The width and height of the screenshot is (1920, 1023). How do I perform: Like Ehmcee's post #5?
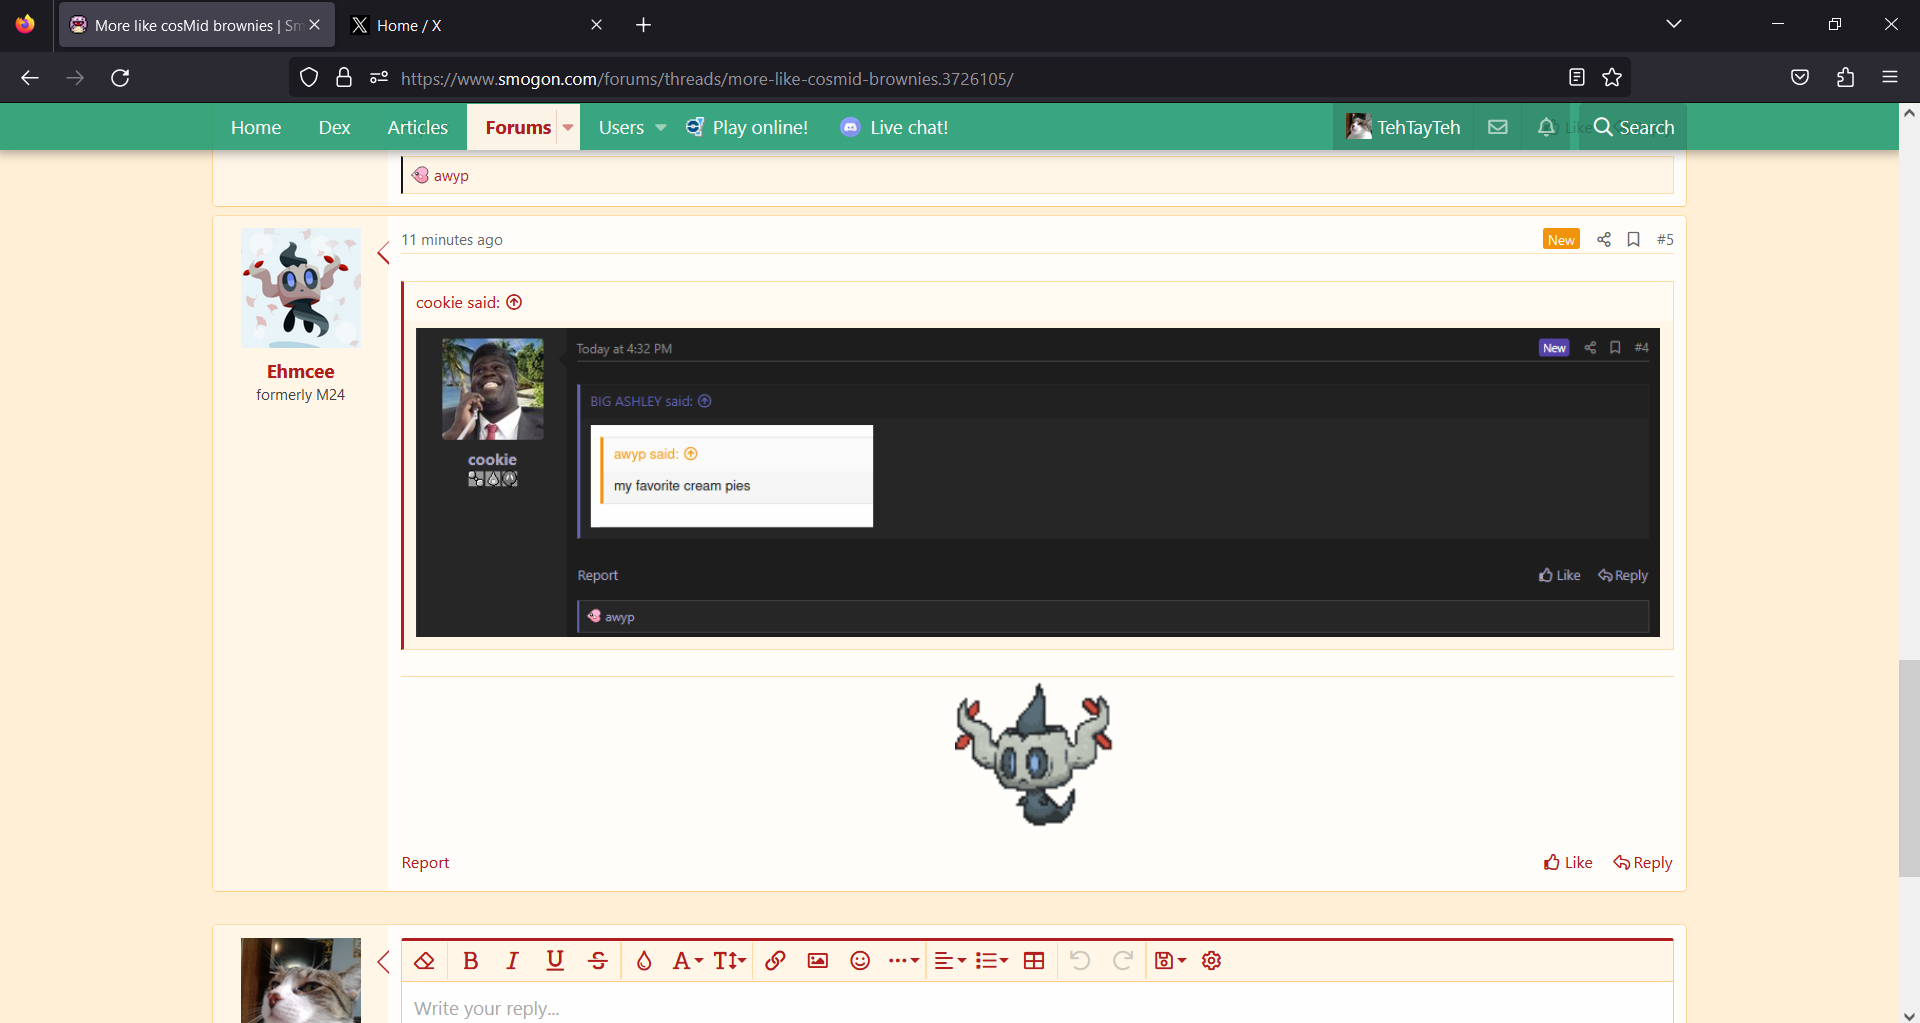1568,862
